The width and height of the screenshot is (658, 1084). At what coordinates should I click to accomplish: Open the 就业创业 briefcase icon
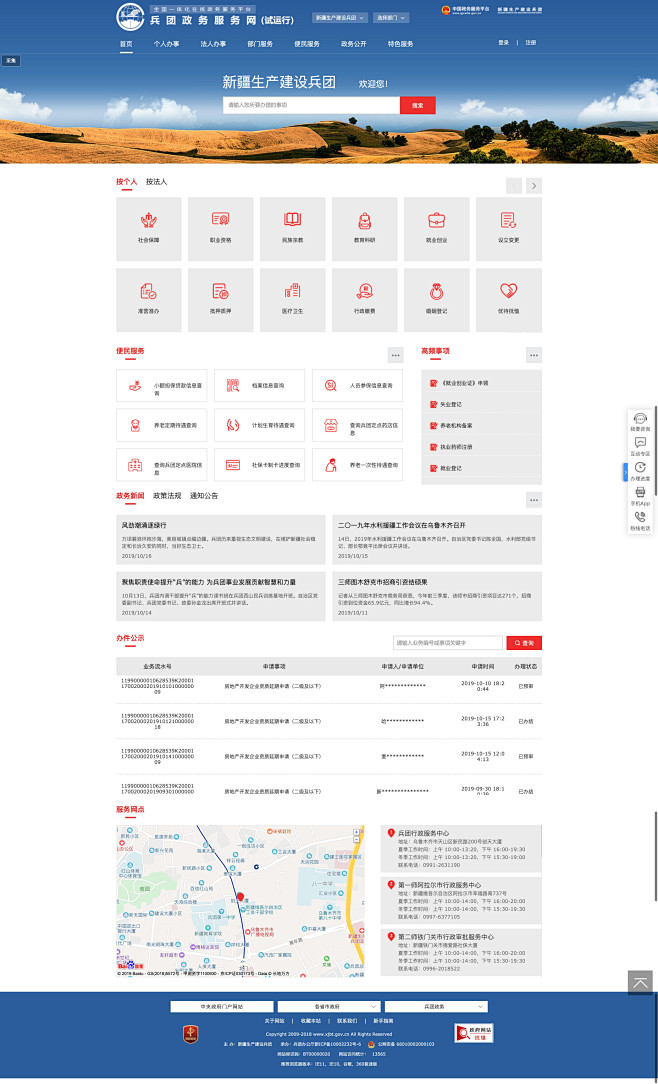(x=436, y=222)
